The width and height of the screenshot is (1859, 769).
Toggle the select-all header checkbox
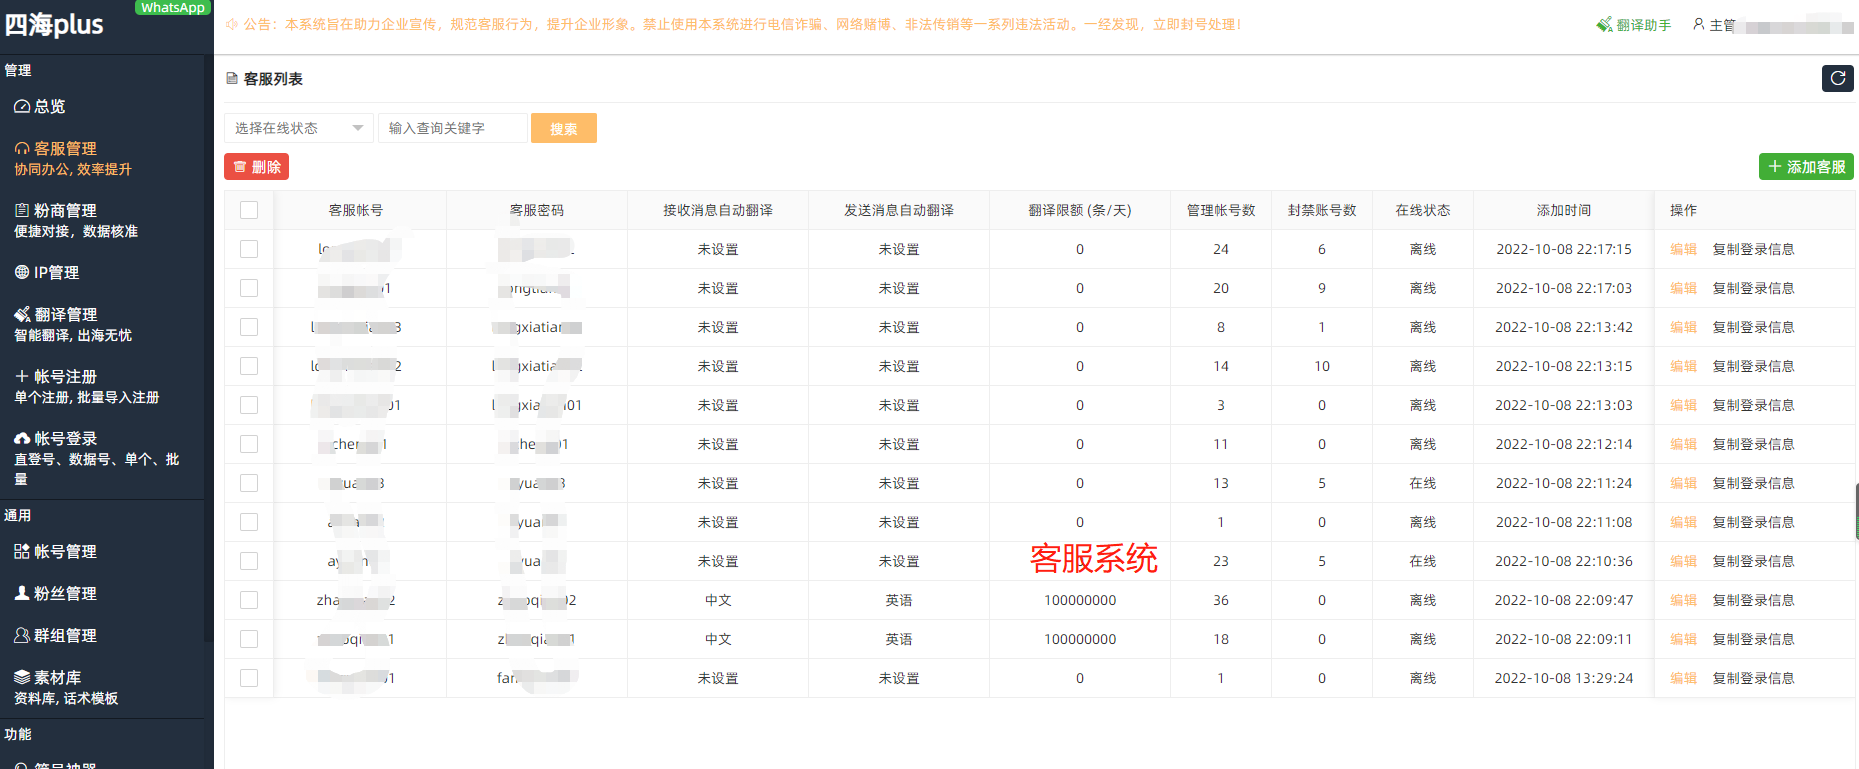coord(249,210)
